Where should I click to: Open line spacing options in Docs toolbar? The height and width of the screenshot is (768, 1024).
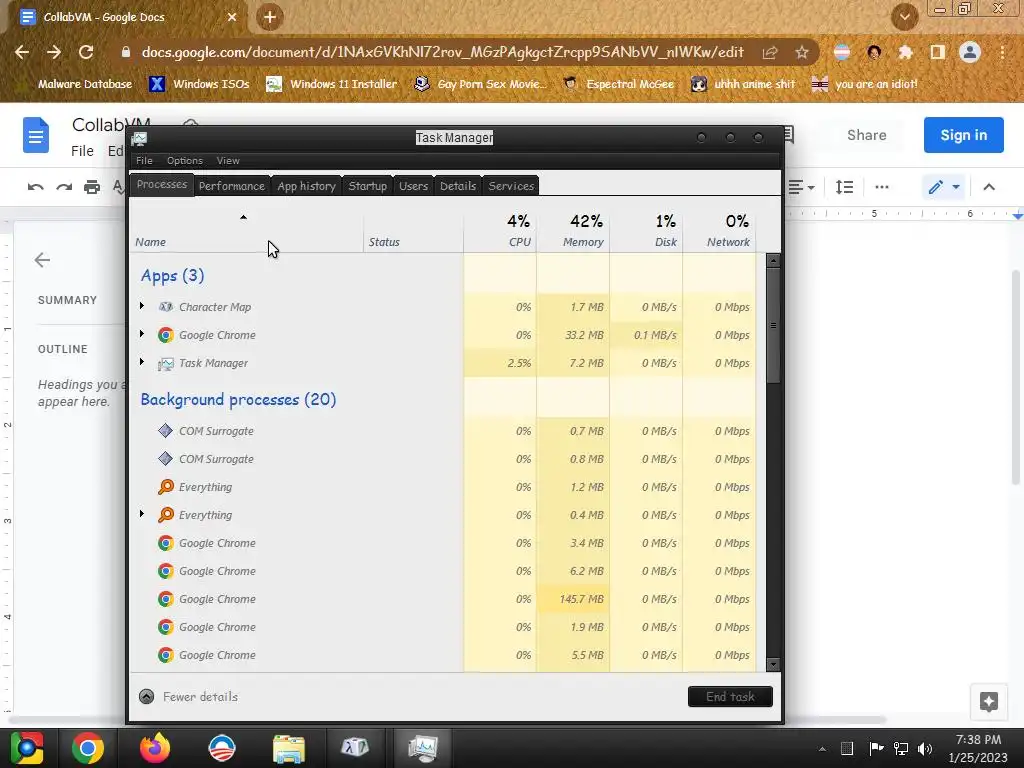pos(844,187)
